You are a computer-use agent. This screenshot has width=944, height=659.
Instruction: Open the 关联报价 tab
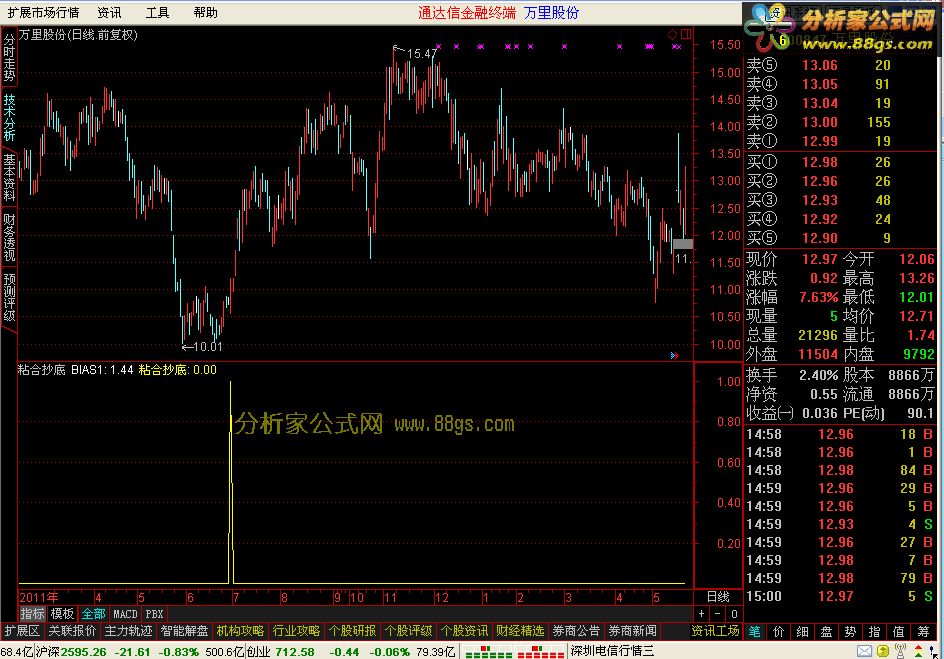click(x=72, y=631)
